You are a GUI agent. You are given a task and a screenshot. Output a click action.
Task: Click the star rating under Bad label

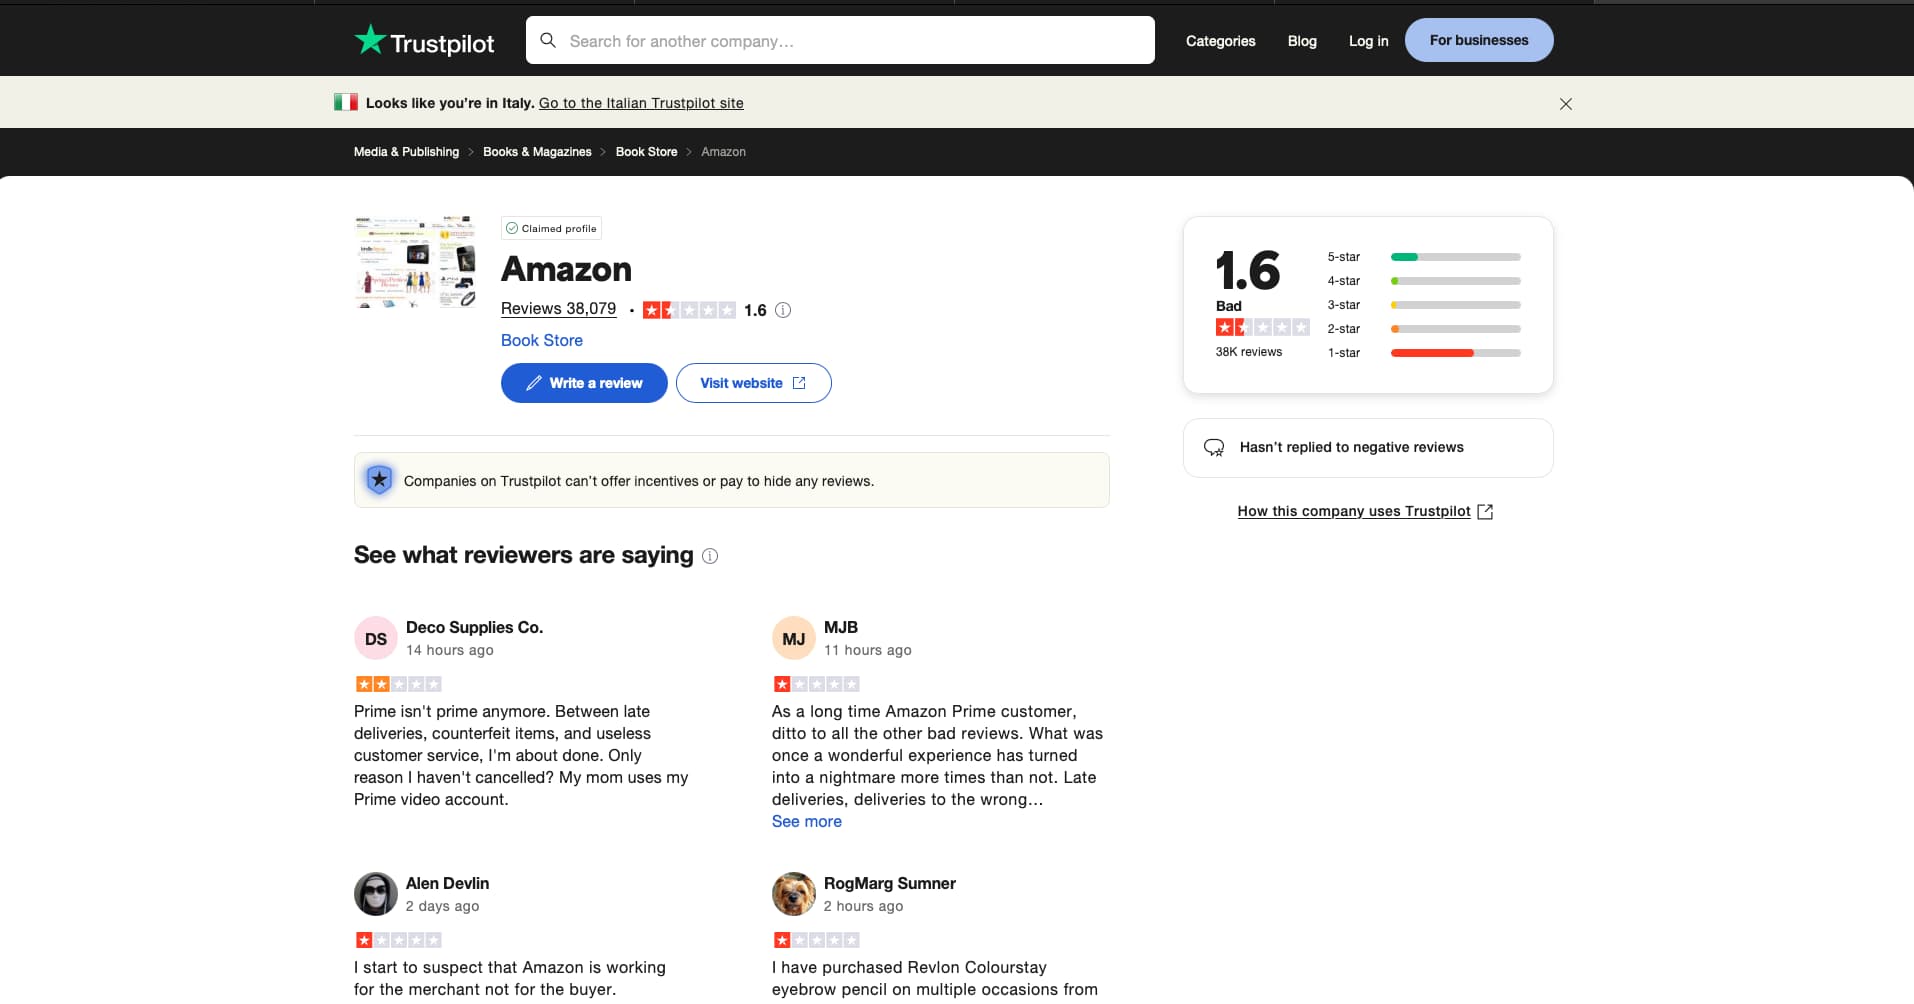[x=1262, y=327]
